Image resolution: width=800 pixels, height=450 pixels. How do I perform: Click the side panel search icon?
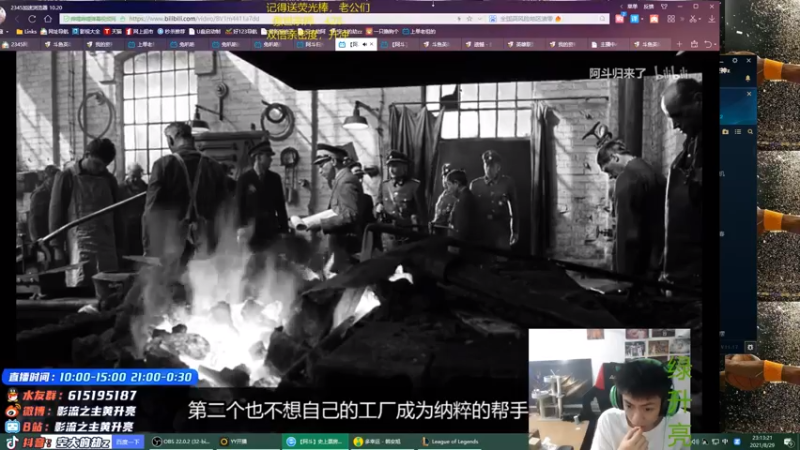[x=750, y=132]
